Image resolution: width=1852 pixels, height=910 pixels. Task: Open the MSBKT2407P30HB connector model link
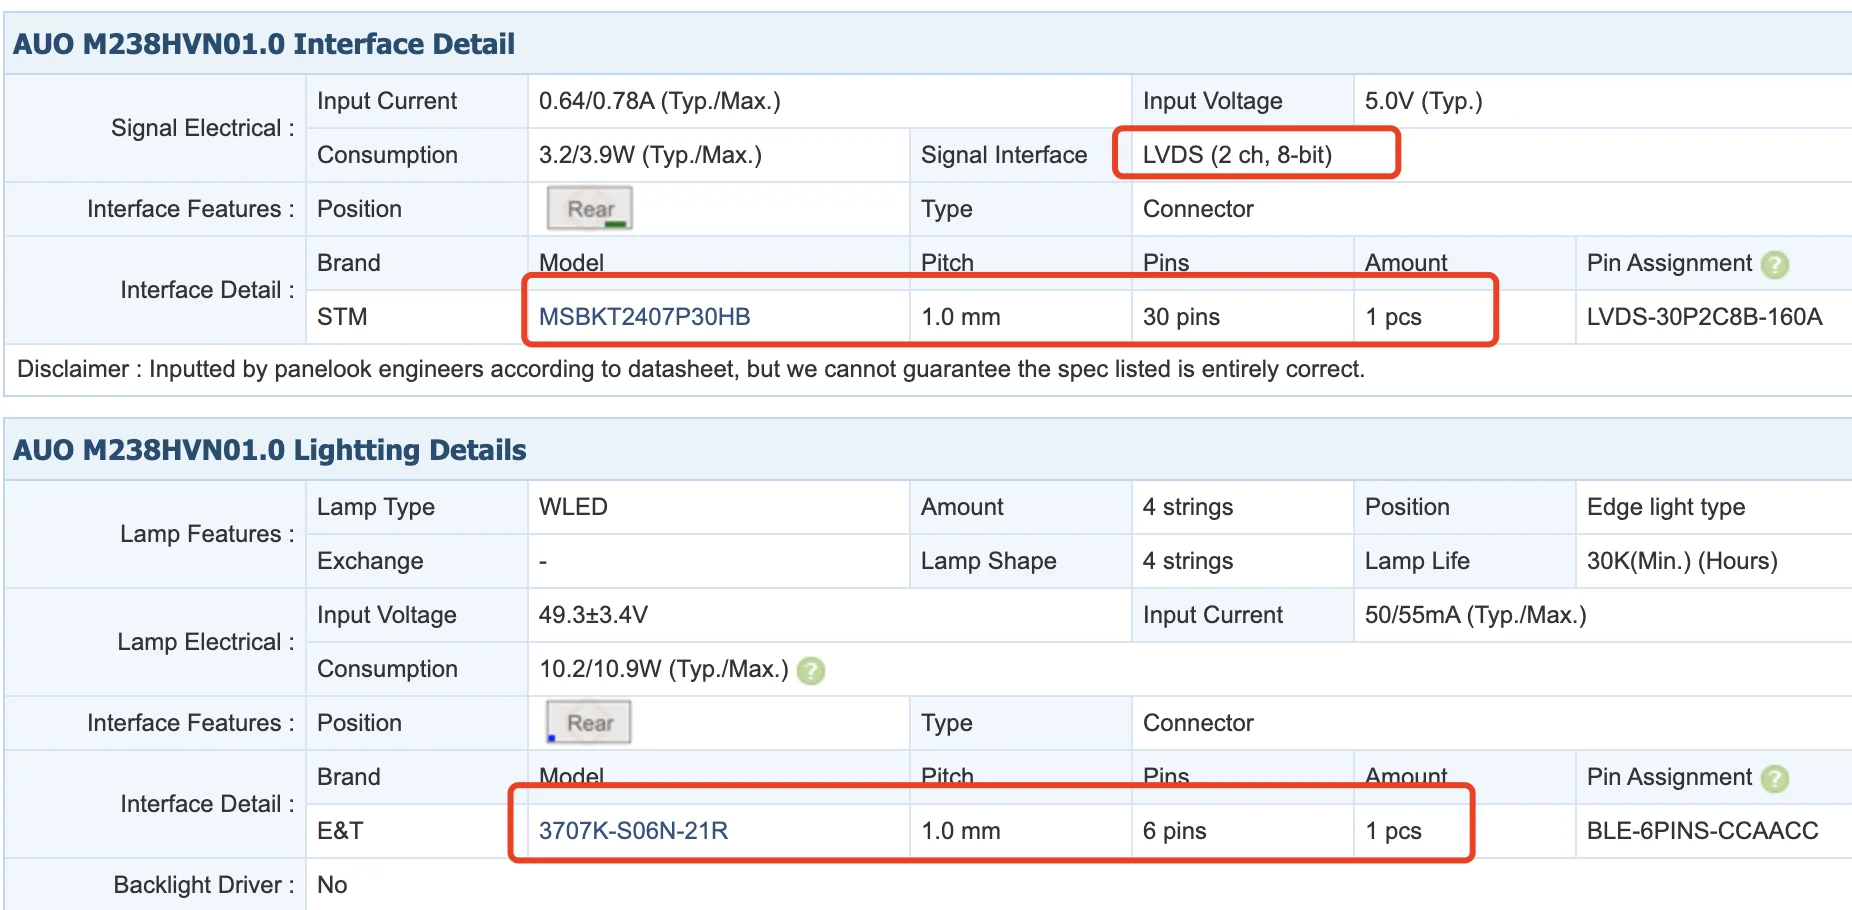coord(644,317)
